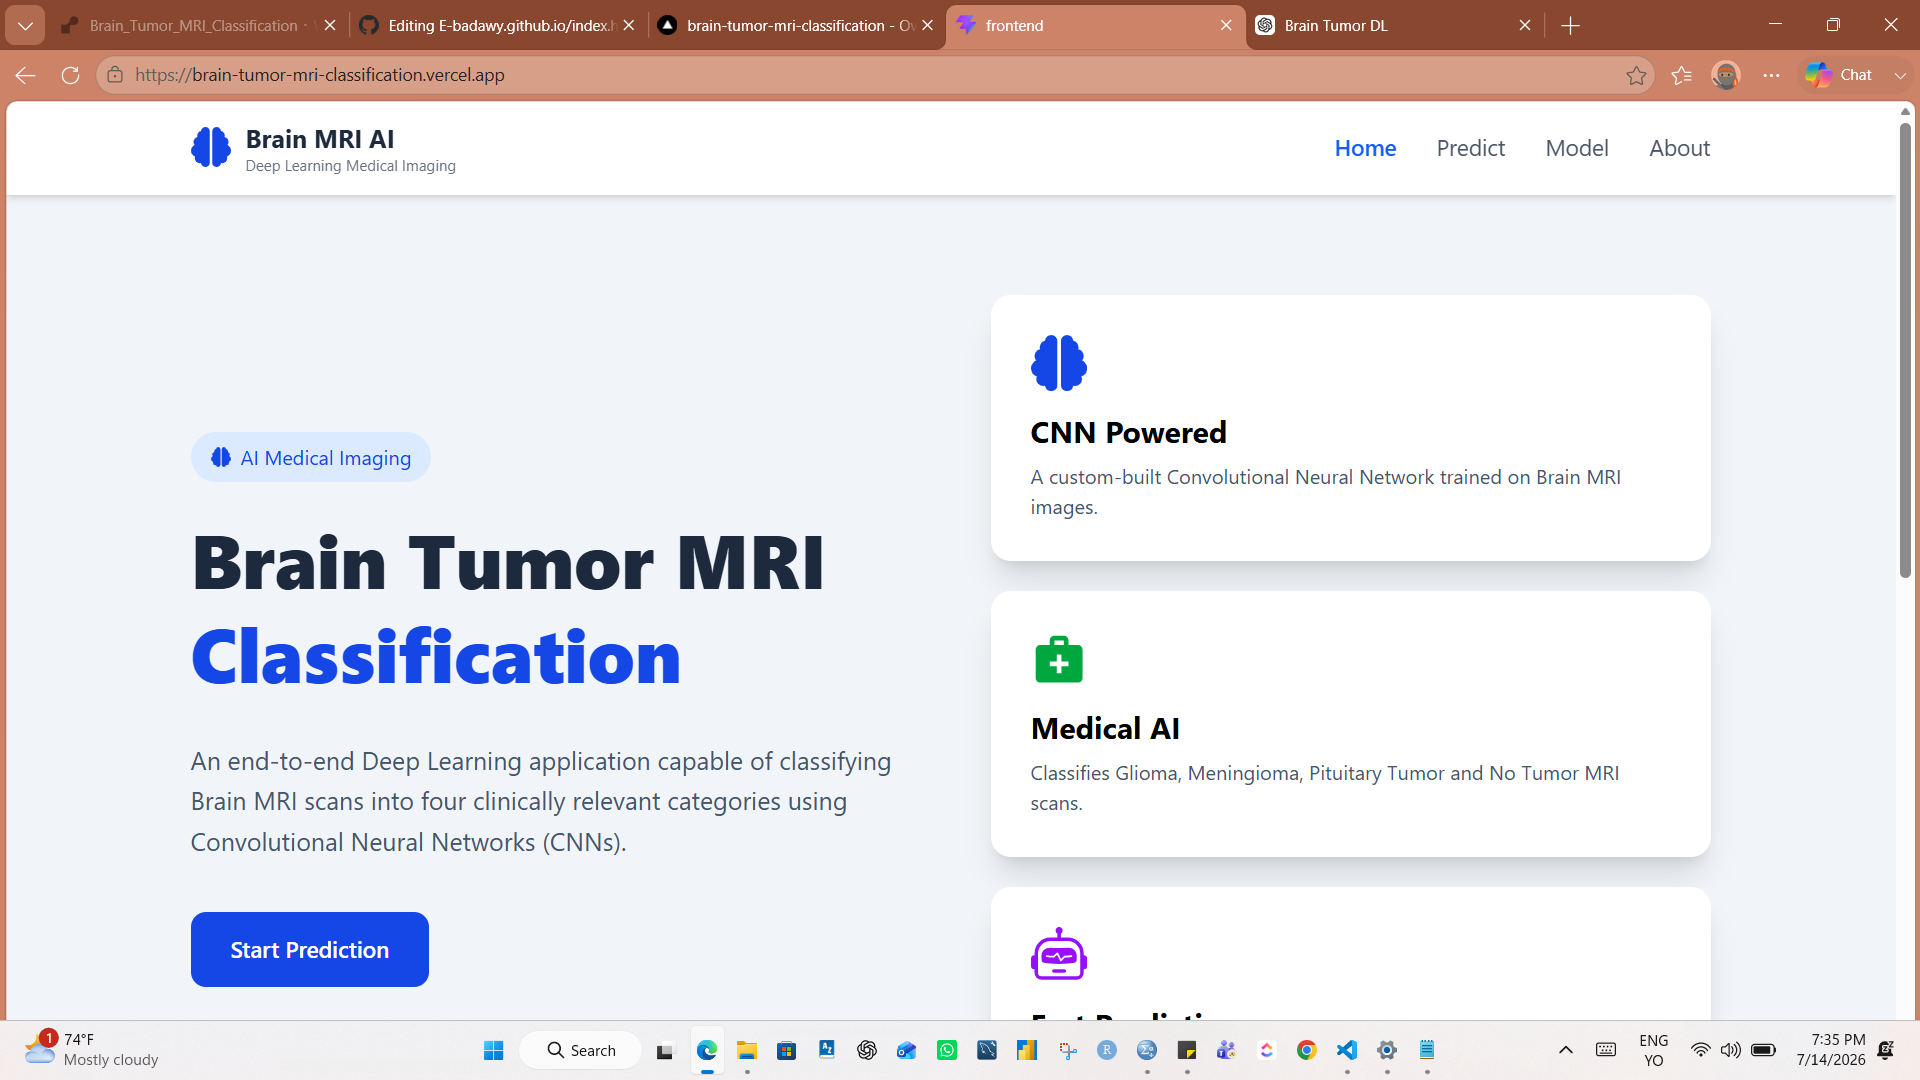Open the tab search dropdown arrow

tap(25, 26)
